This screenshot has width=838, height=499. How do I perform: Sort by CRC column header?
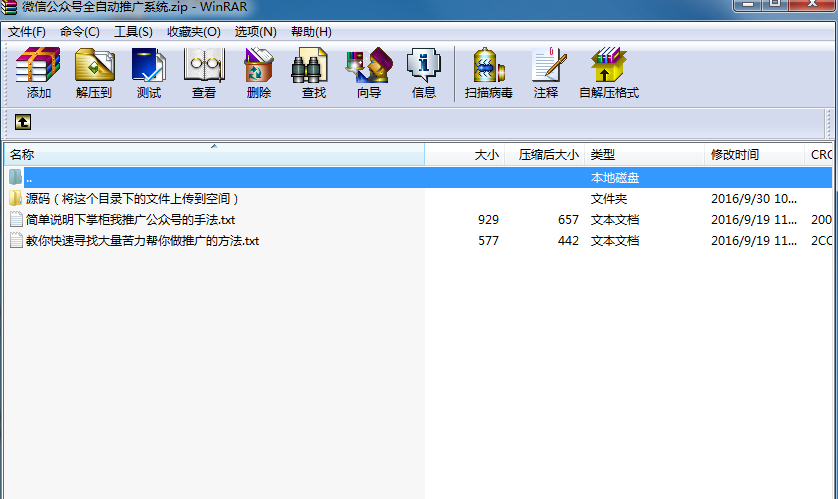coord(819,154)
